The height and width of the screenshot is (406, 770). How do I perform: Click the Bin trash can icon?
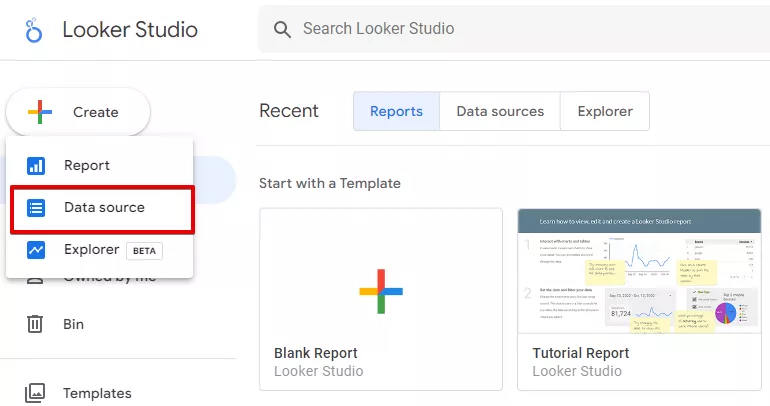click(35, 324)
